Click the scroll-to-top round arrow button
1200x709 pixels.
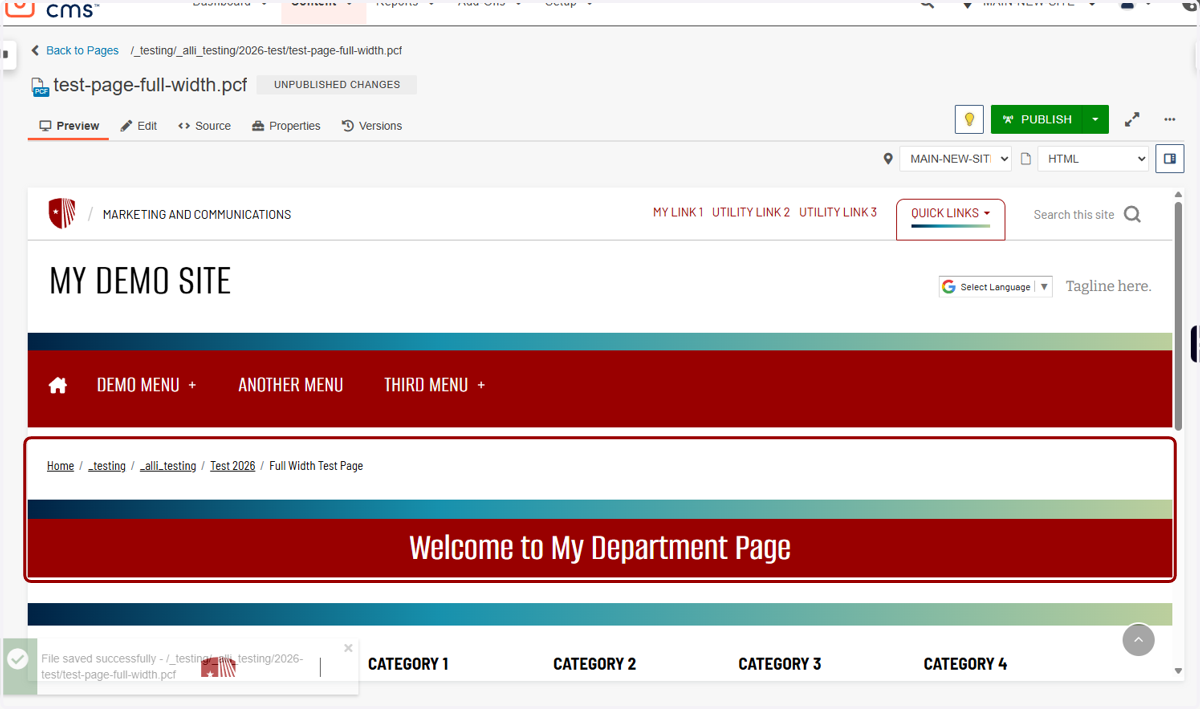pos(1138,640)
